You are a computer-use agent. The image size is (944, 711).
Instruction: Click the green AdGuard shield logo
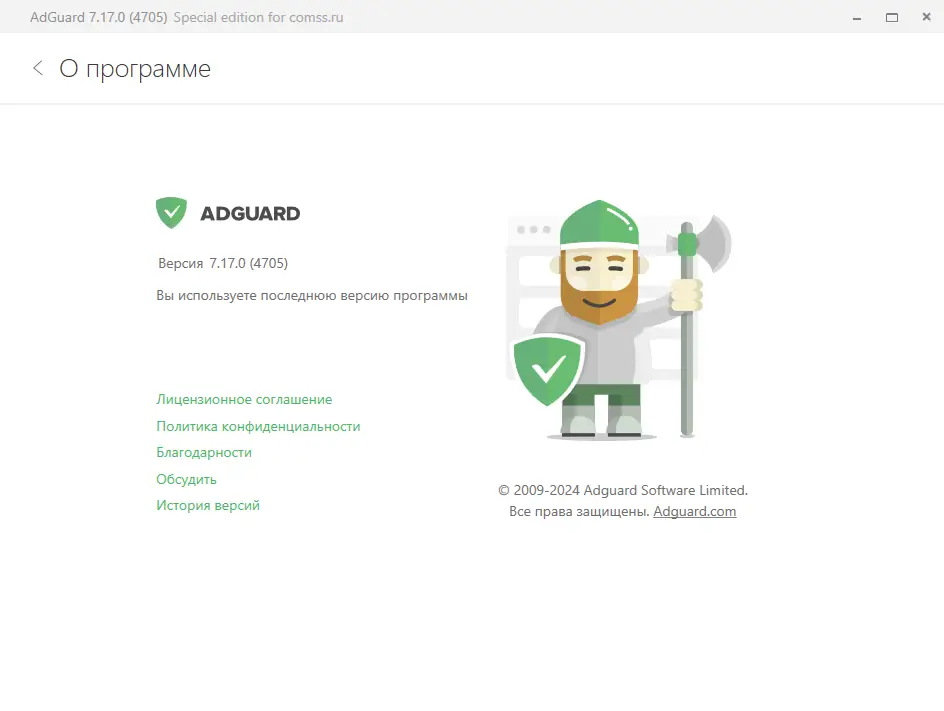[171, 213]
